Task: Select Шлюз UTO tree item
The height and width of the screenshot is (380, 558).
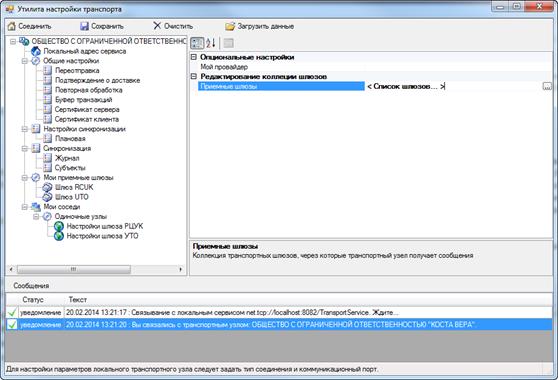Action: (x=72, y=197)
